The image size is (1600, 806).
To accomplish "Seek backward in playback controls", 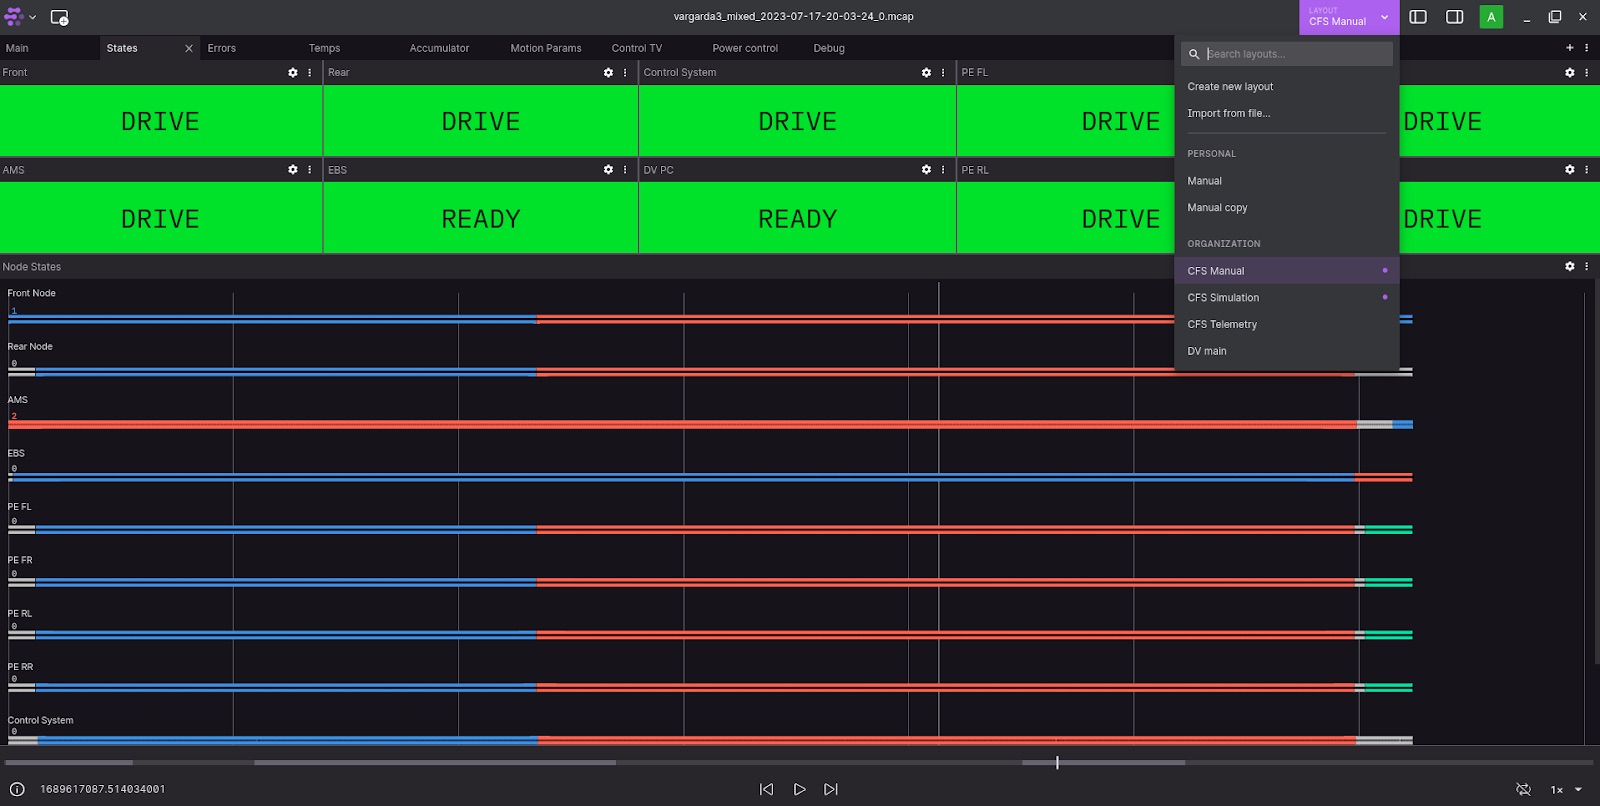I will click(767, 789).
